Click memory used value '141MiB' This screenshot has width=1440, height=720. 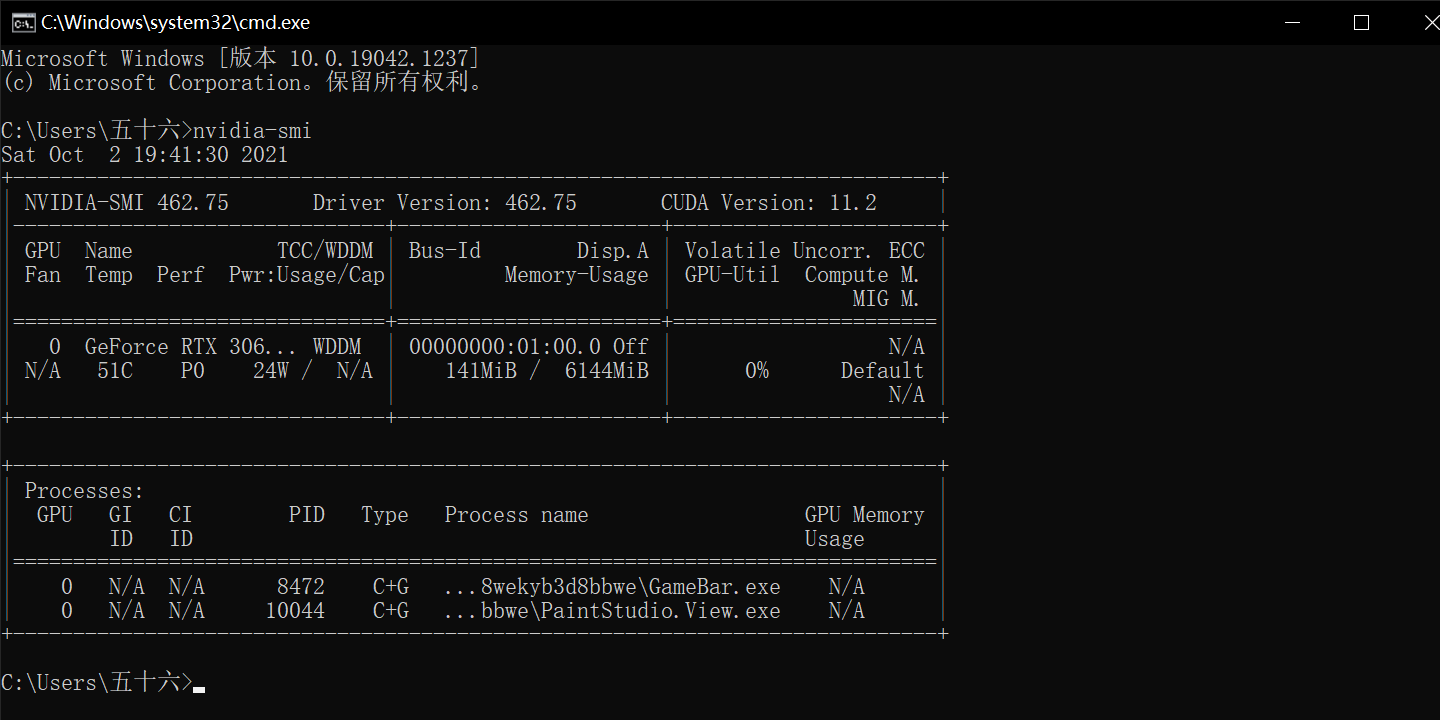[x=481, y=371]
